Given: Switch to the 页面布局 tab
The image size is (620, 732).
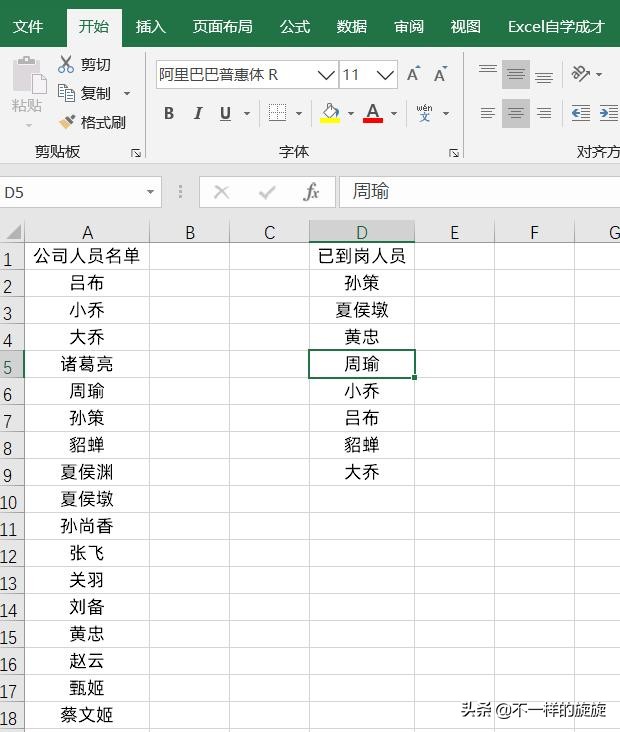Looking at the screenshot, I should click(223, 27).
